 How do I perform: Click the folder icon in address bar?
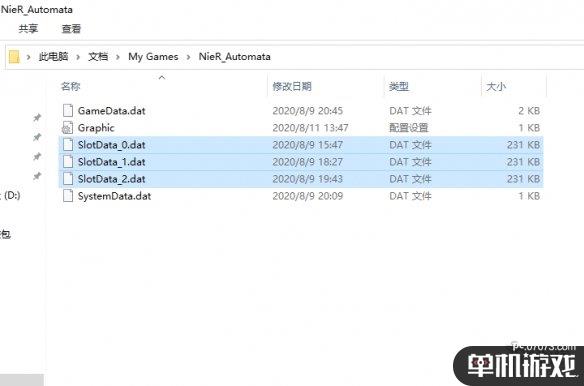point(14,57)
